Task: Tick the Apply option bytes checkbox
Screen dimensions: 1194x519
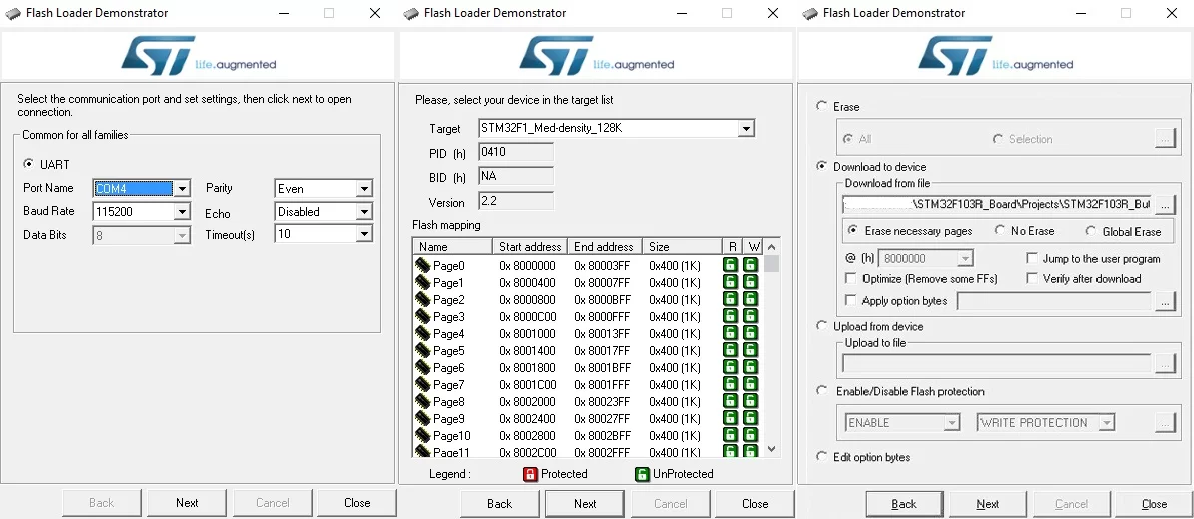Action: tap(851, 300)
